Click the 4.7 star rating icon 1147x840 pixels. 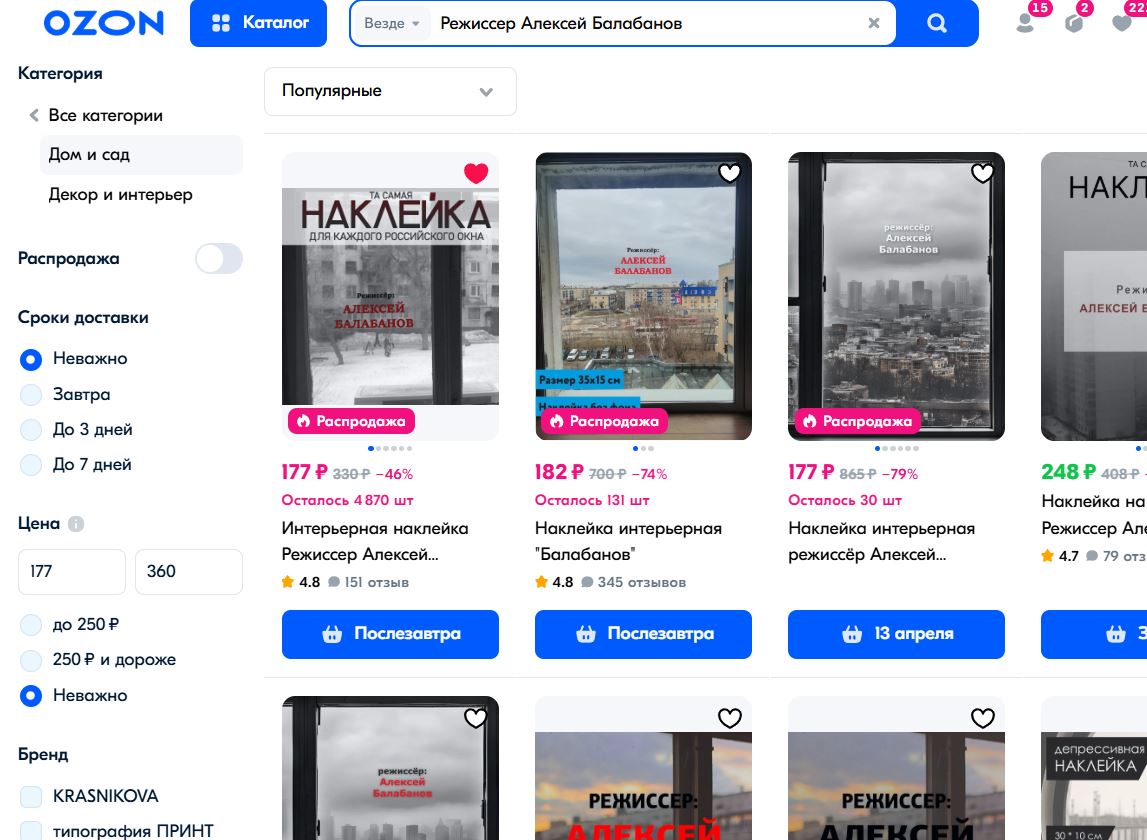coord(1048,556)
